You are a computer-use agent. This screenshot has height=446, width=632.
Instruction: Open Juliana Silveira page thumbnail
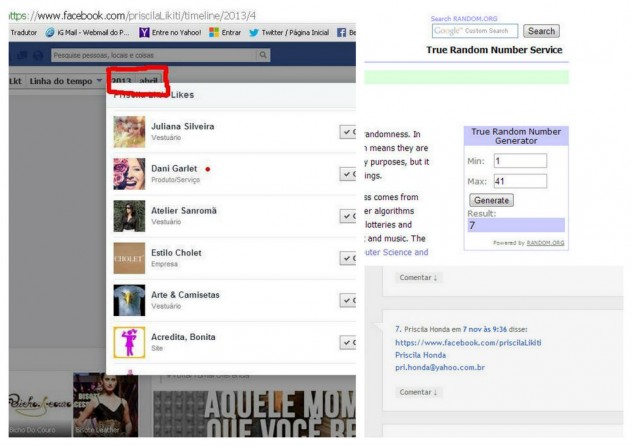tap(129, 132)
